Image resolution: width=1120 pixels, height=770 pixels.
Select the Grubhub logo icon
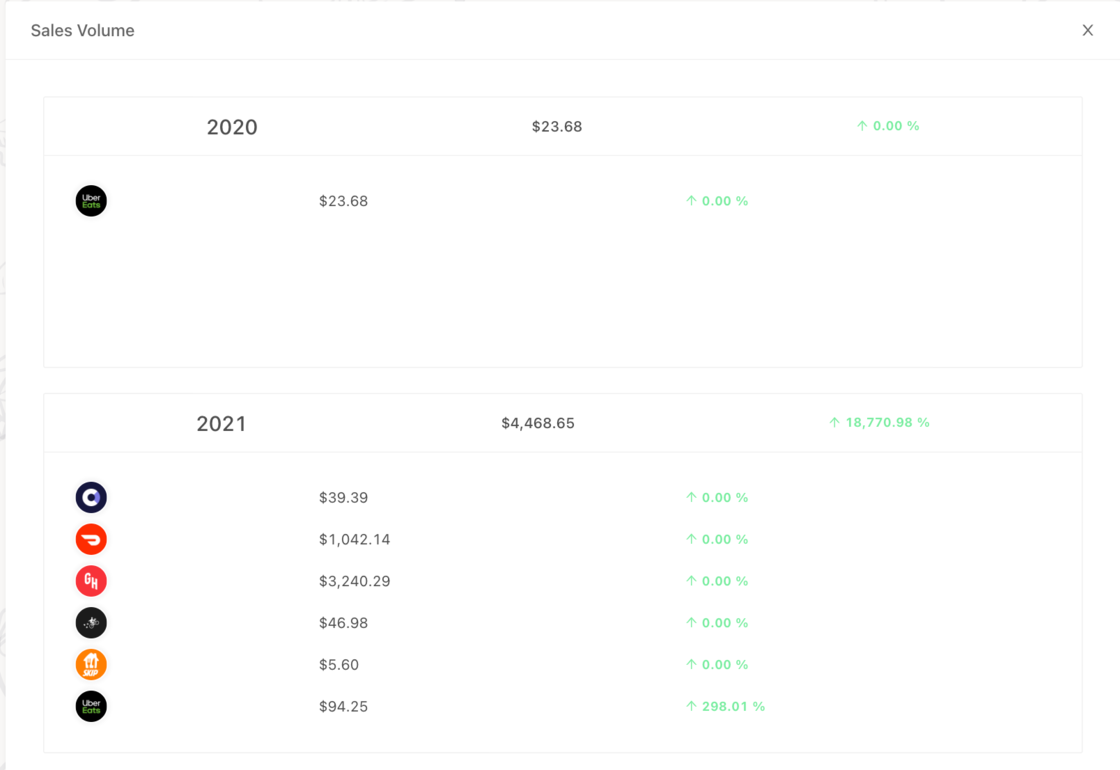coord(91,581)
